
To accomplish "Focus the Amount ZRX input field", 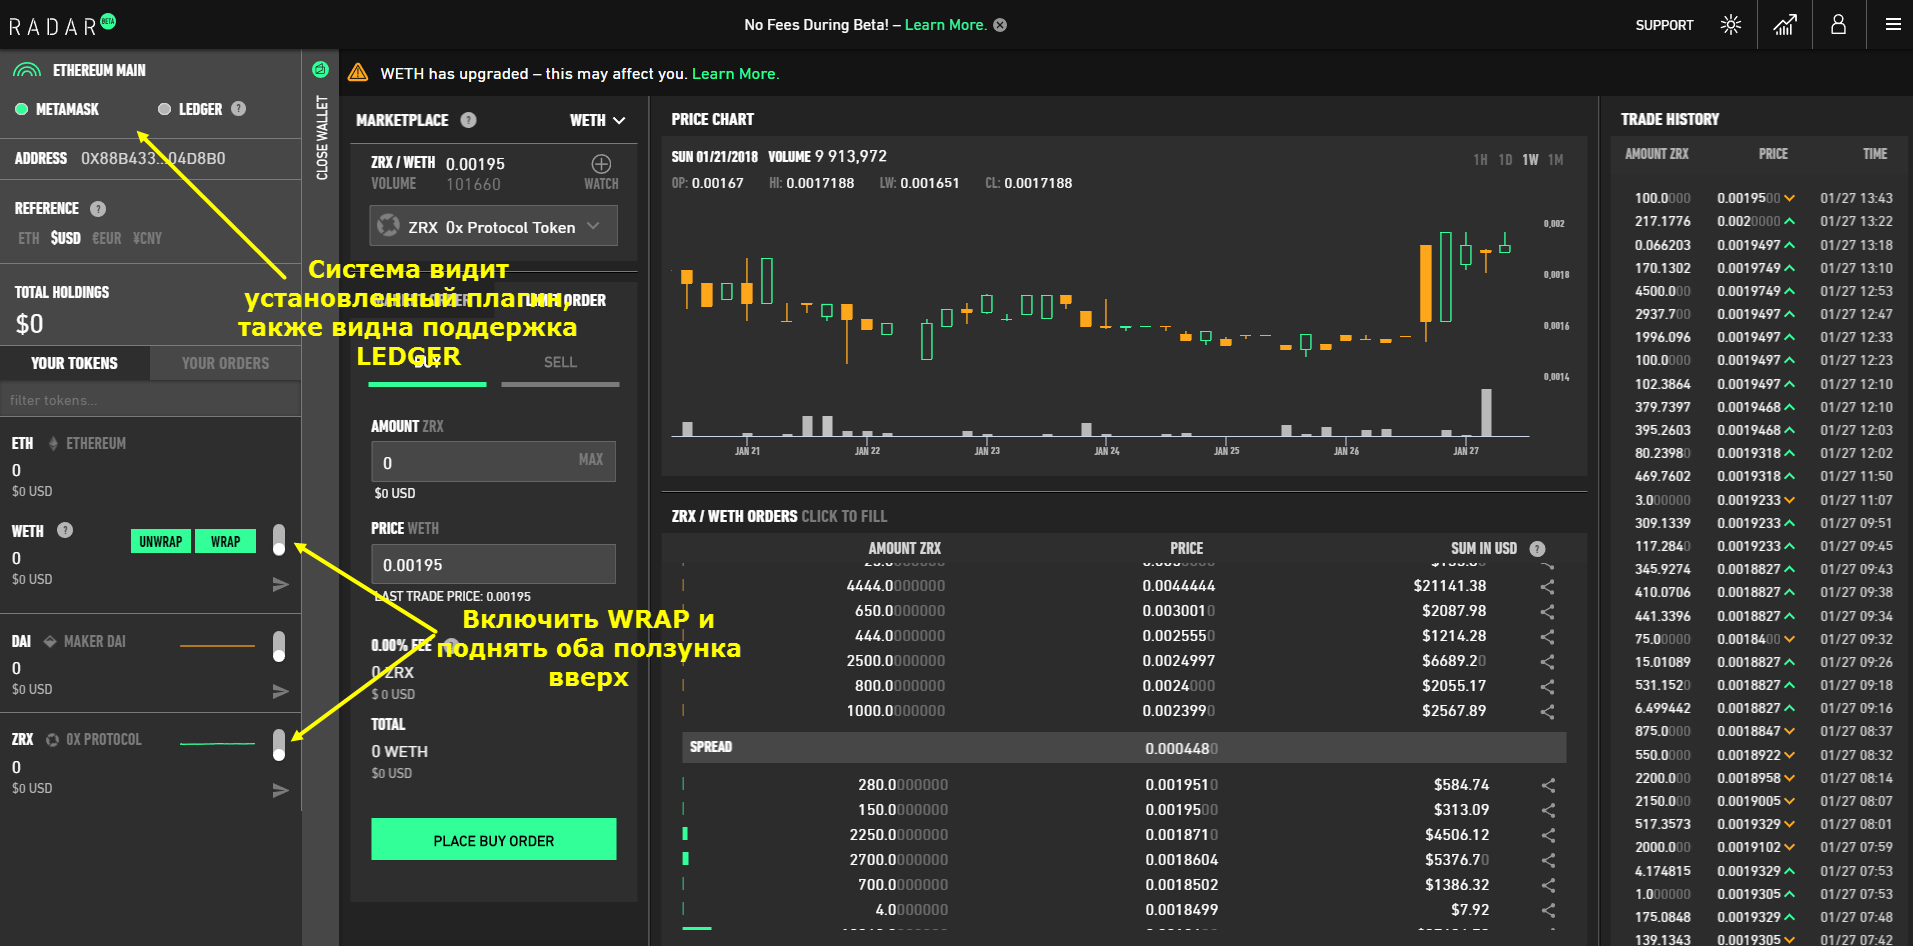I will [494, 462].
